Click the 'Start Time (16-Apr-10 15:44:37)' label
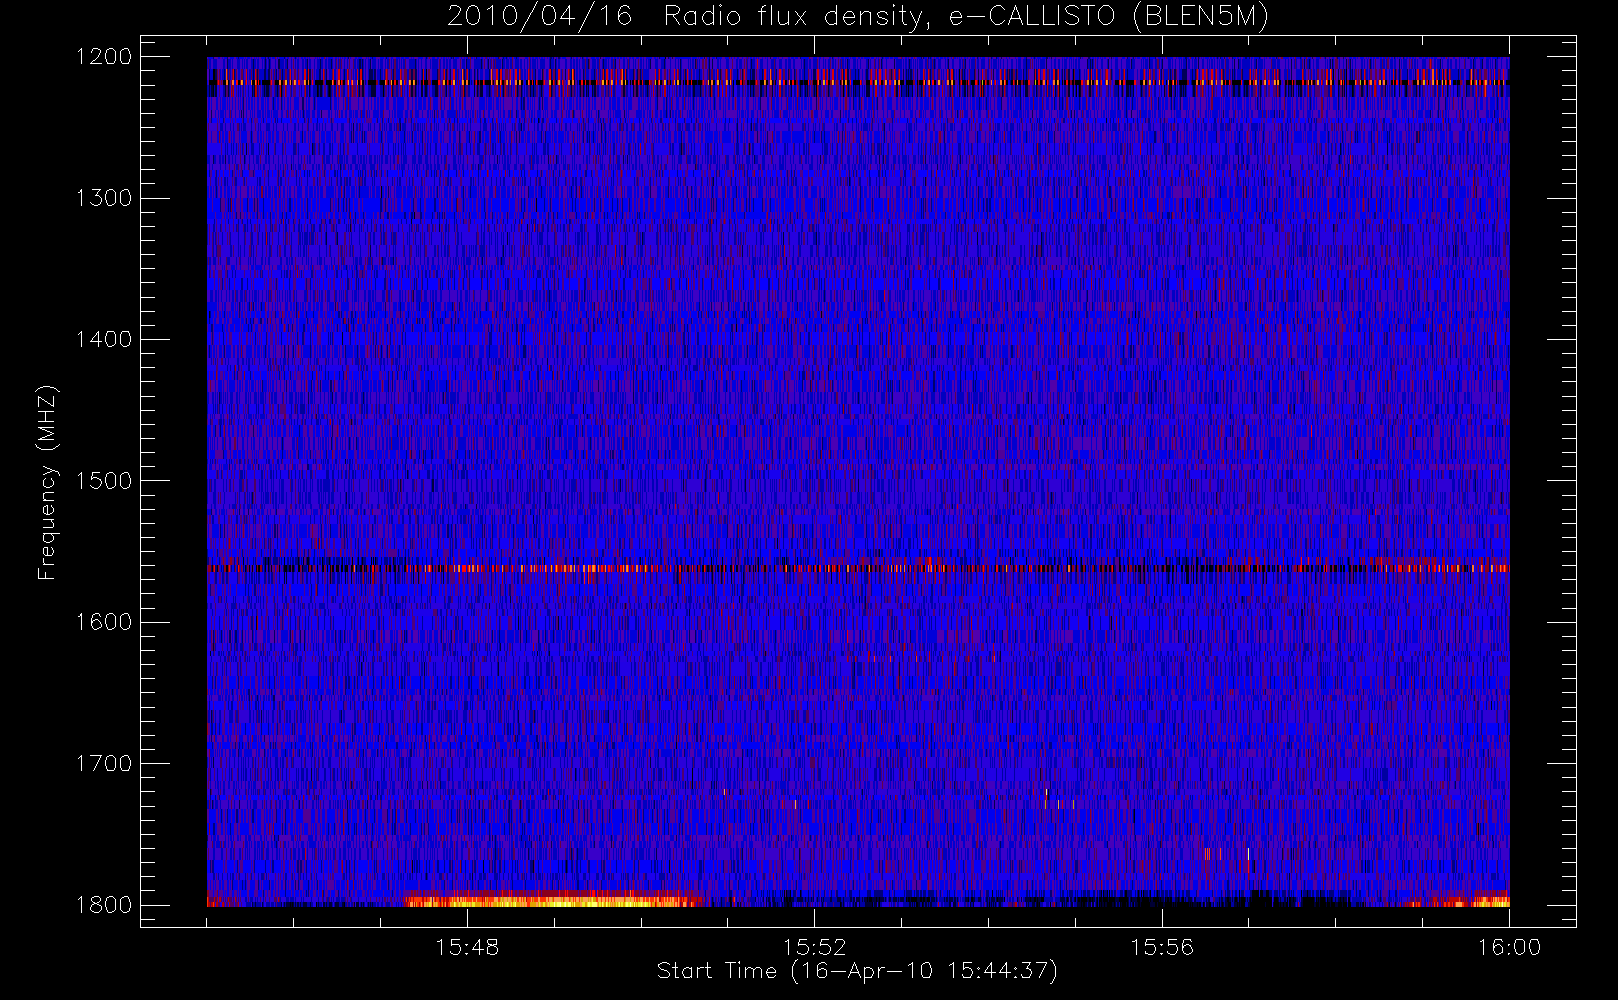Viewport: 1618px width, 1000px height. 857,971
